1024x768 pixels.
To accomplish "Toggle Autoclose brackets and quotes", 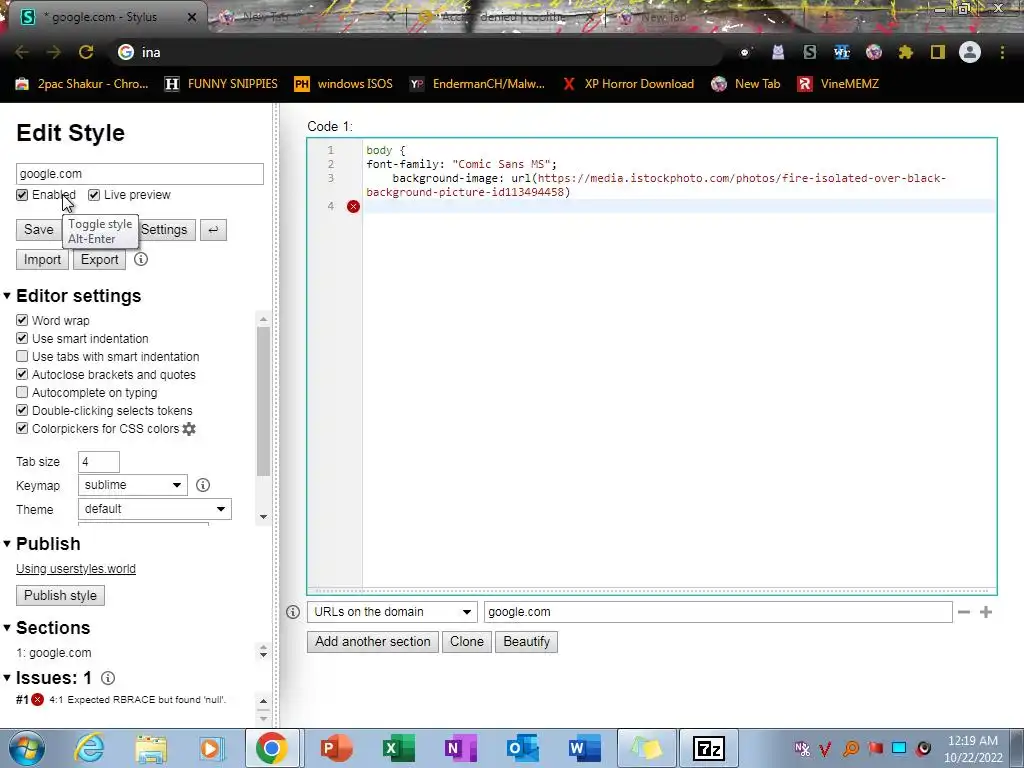I will point(22,374).
